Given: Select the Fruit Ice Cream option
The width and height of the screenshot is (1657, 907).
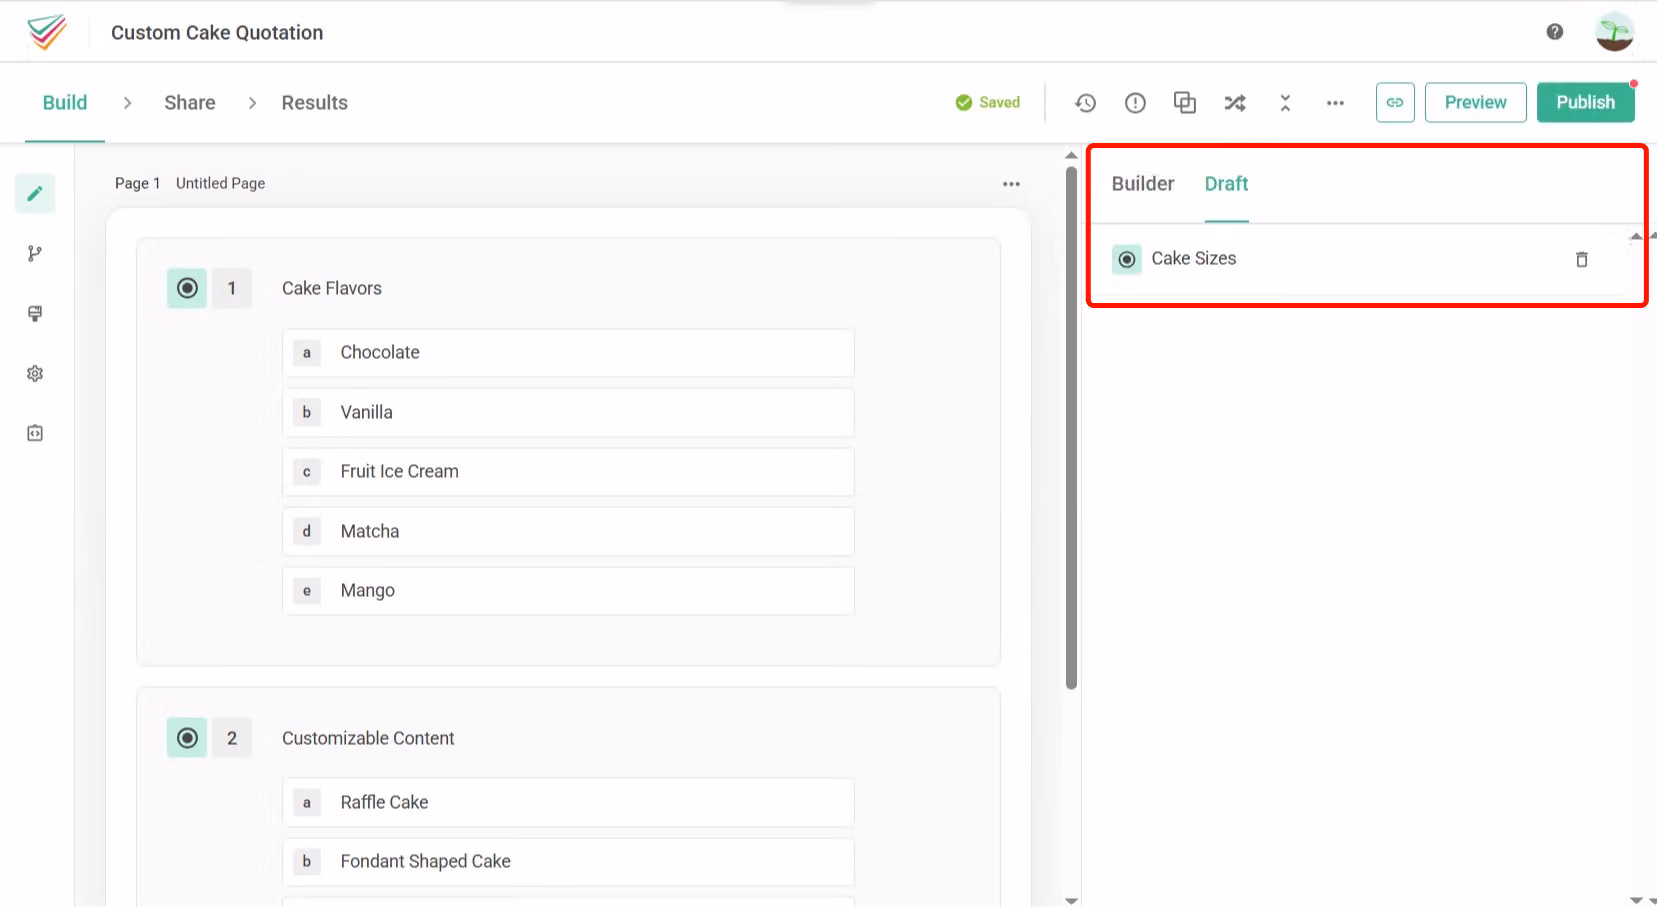Looking at the screenshot, I should click(568, 472).
